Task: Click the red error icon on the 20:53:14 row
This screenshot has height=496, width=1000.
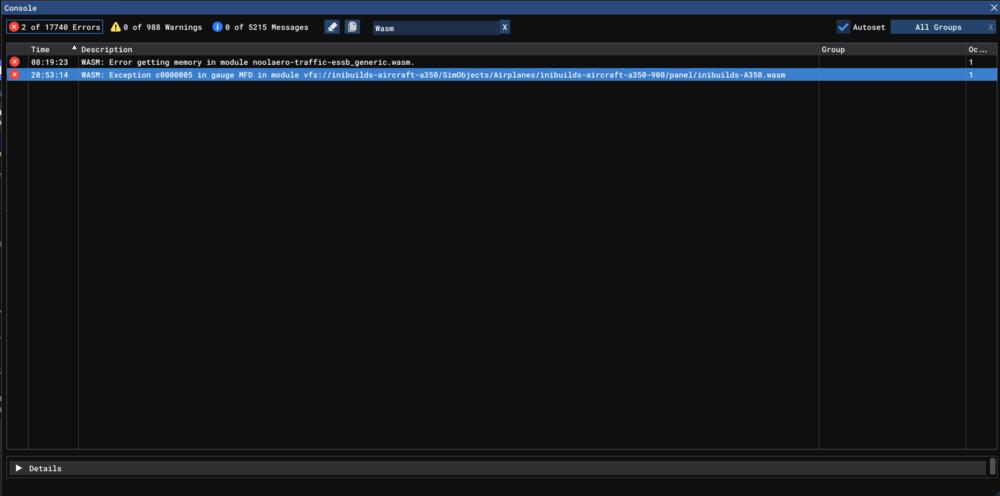Action: click(14, 75)
